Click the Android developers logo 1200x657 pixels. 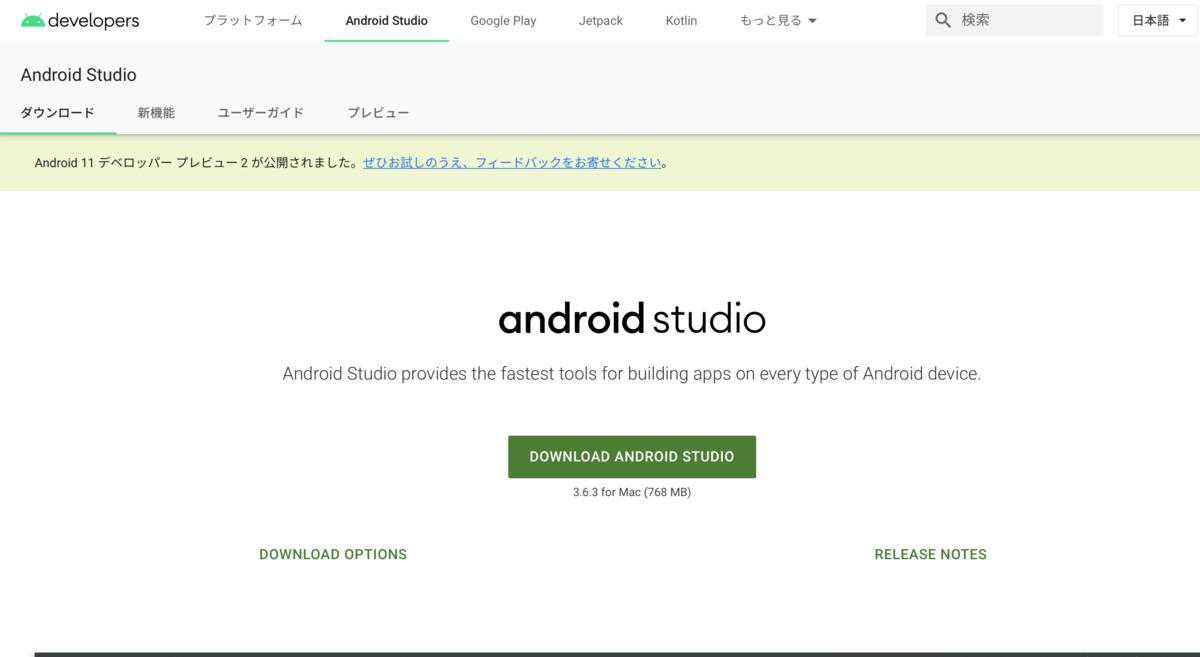(80, 20)
